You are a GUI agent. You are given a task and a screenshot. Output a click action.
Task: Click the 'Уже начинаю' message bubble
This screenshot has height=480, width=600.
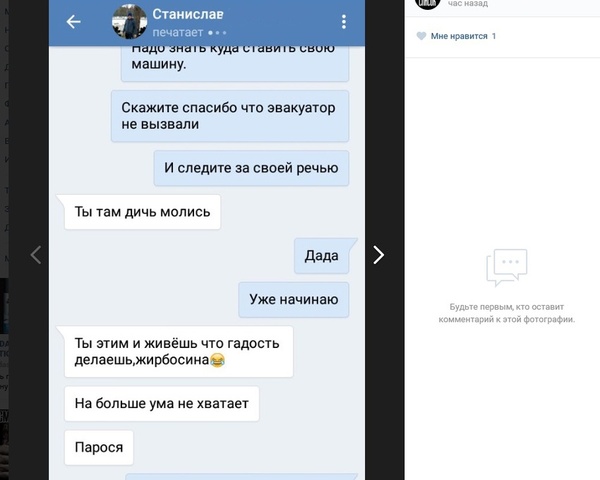pos(293,300)
